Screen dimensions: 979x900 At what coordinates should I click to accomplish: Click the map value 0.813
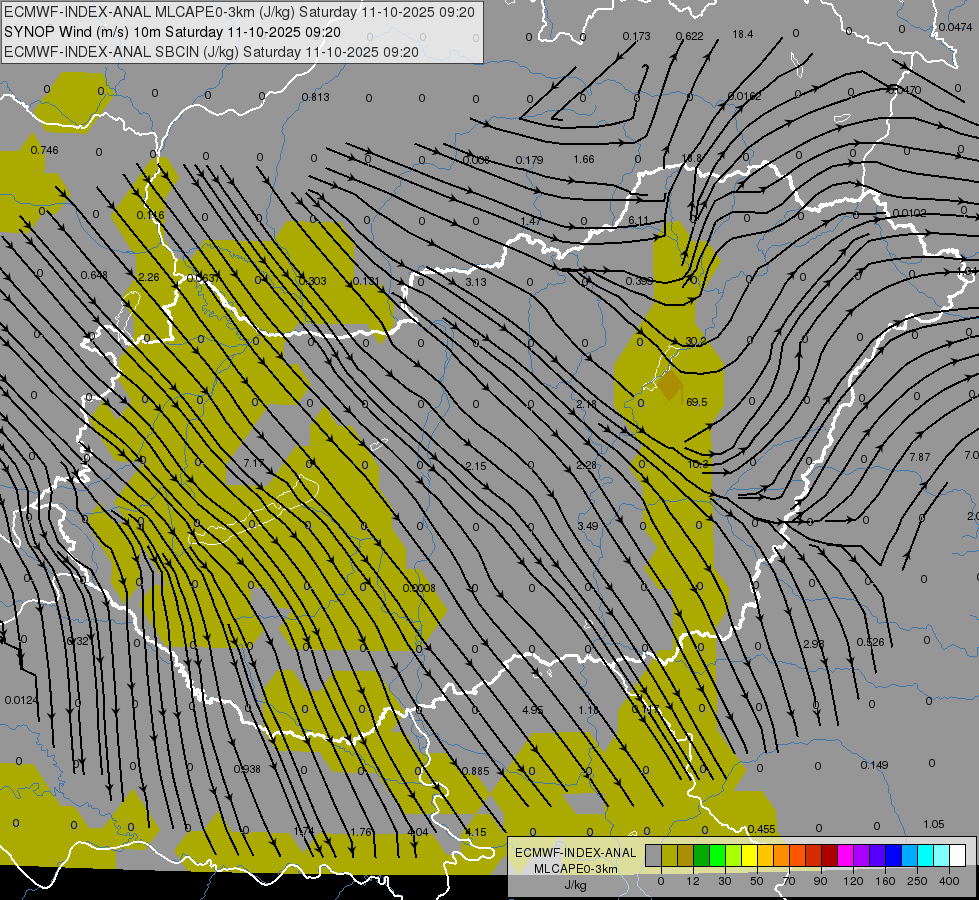click(x=315, y=97)
